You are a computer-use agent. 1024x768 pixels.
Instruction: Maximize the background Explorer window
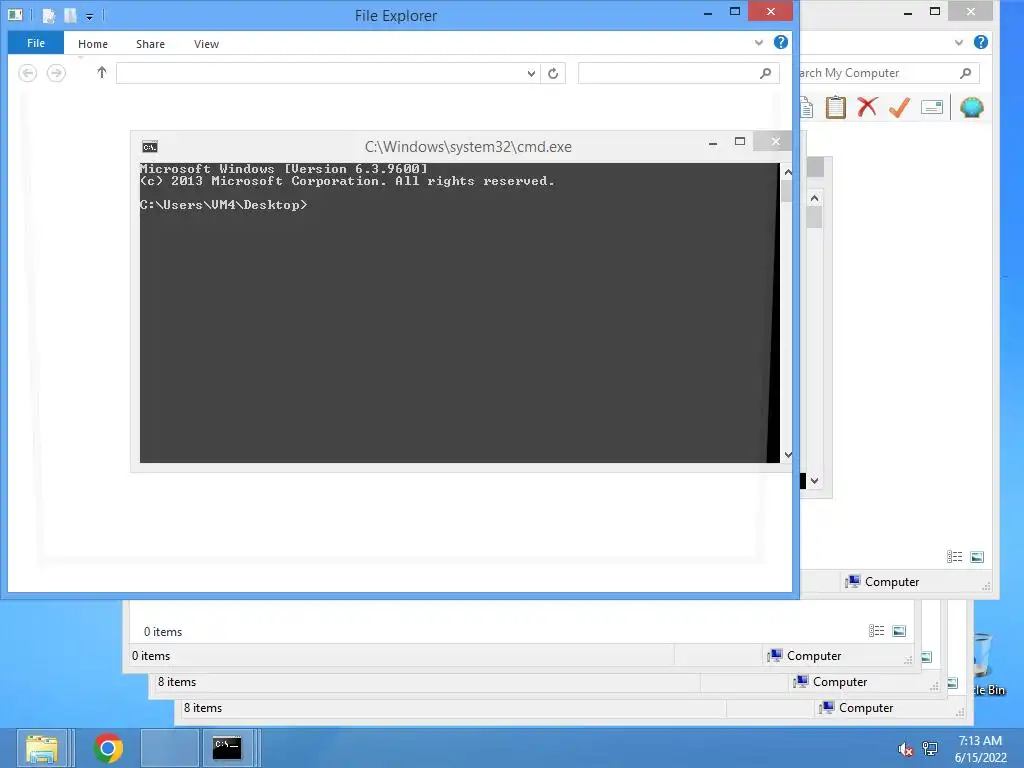point(935,12)
